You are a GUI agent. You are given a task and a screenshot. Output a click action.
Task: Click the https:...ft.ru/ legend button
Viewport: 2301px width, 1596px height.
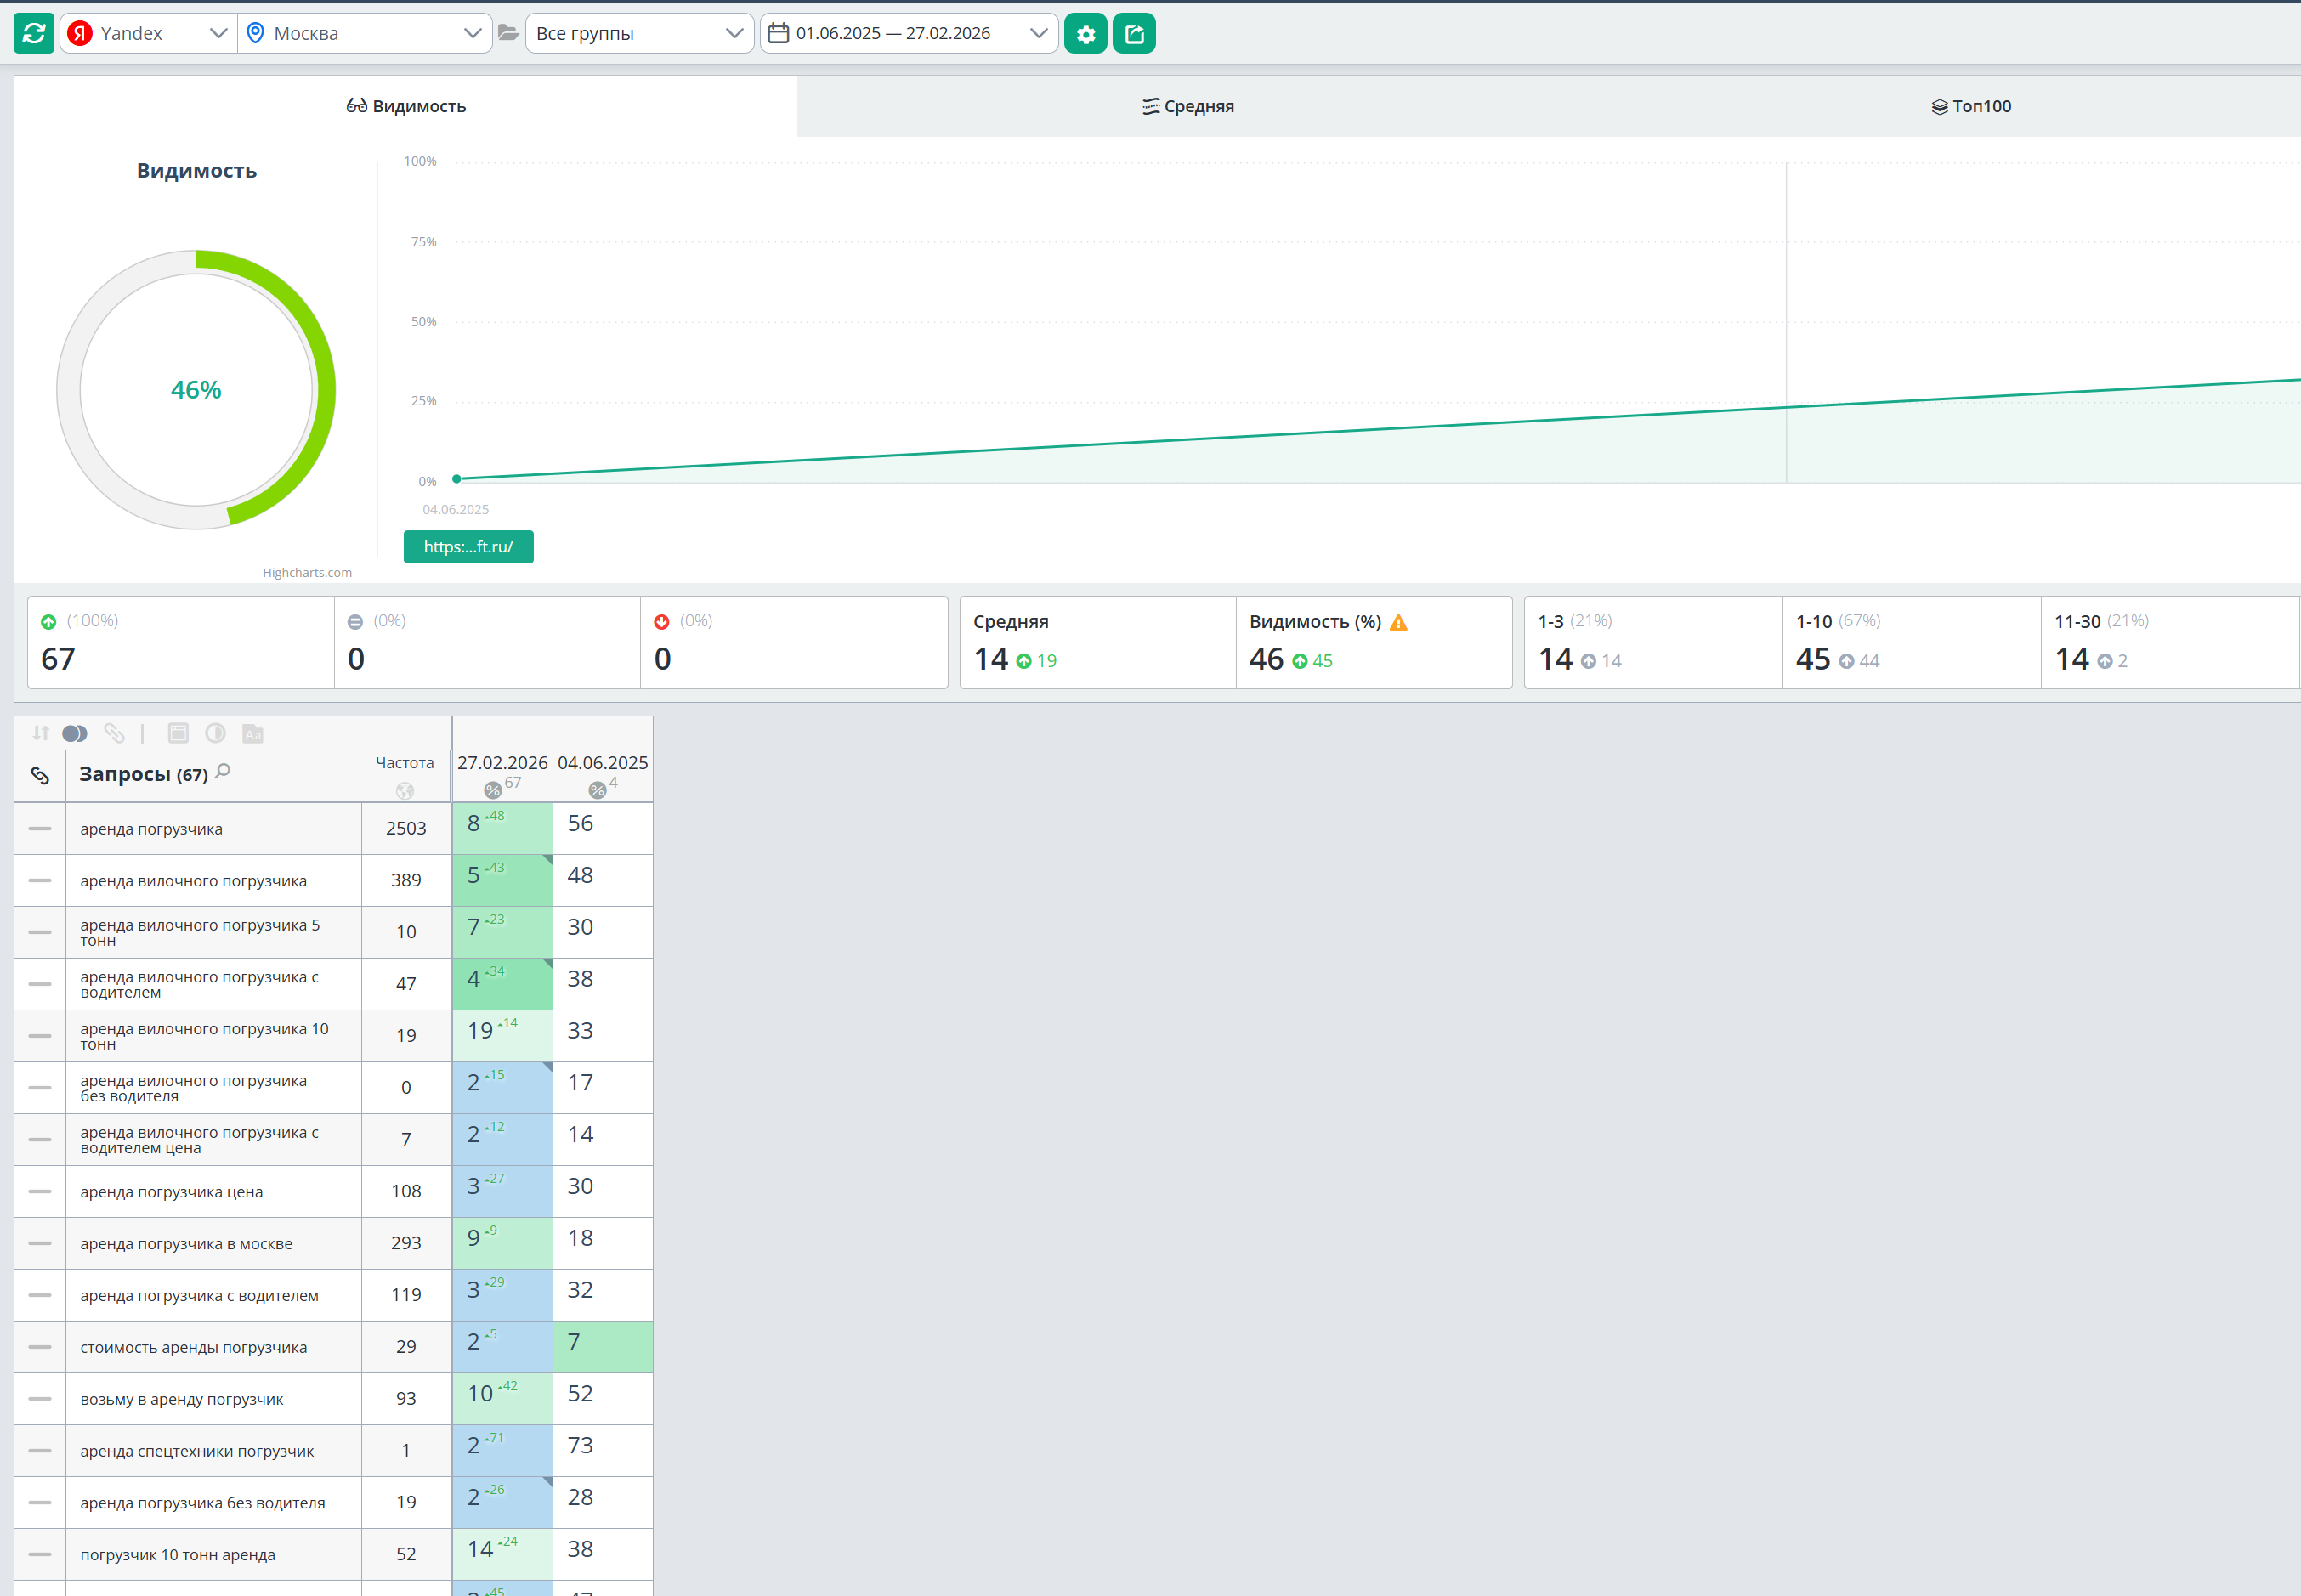coord(468,547)
